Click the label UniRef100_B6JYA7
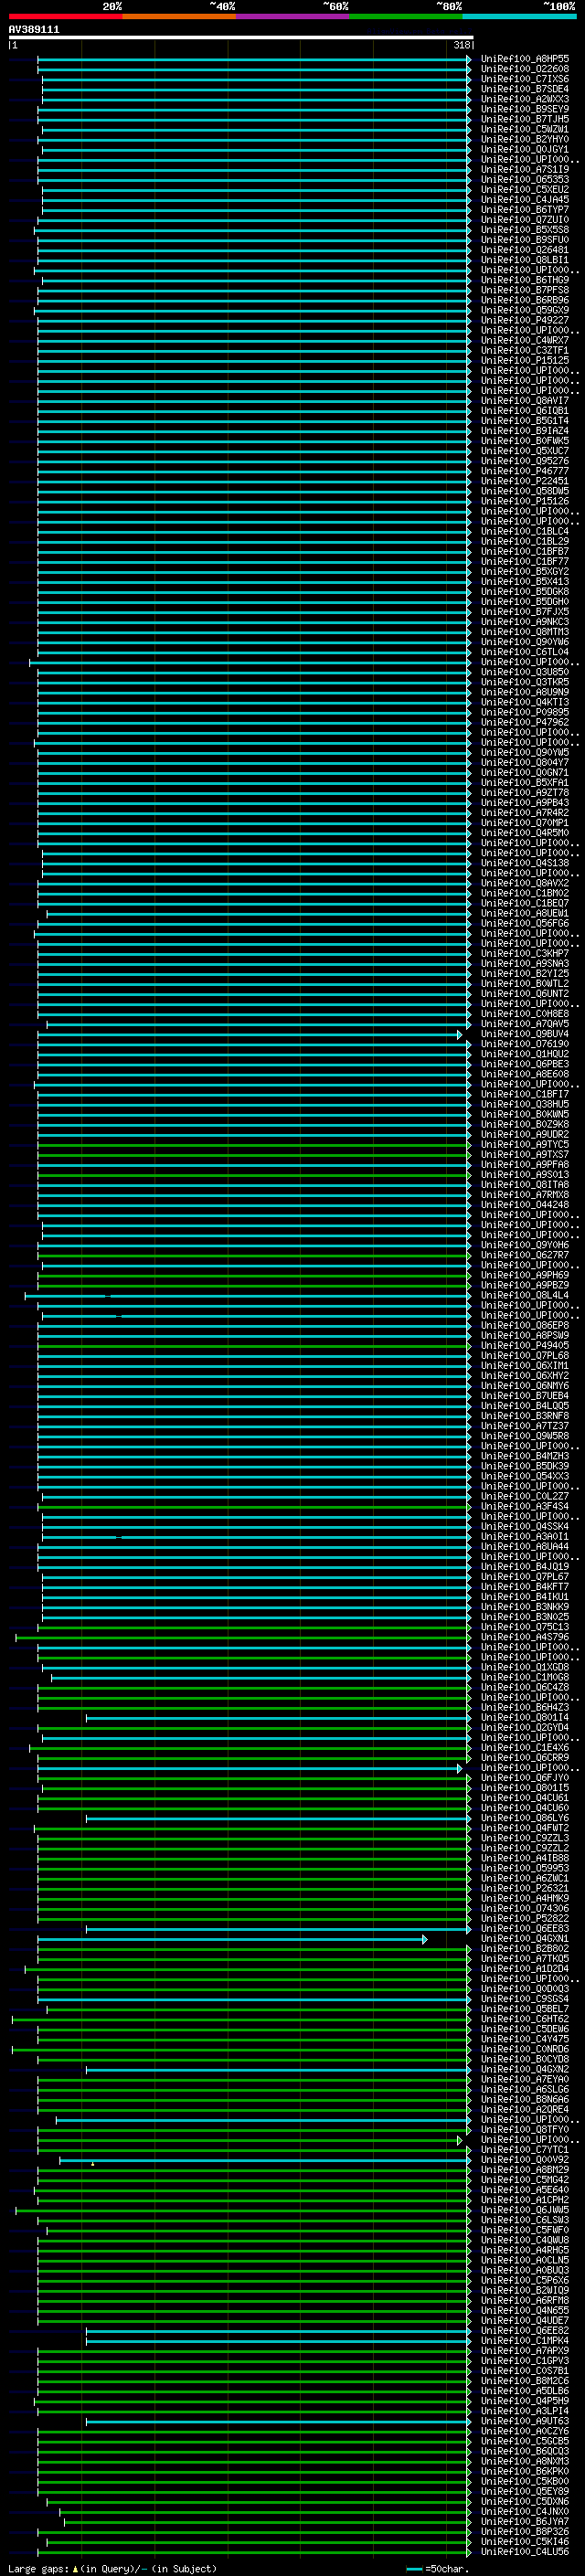This screenshot has width=585, height=2576. [525, 2521]
